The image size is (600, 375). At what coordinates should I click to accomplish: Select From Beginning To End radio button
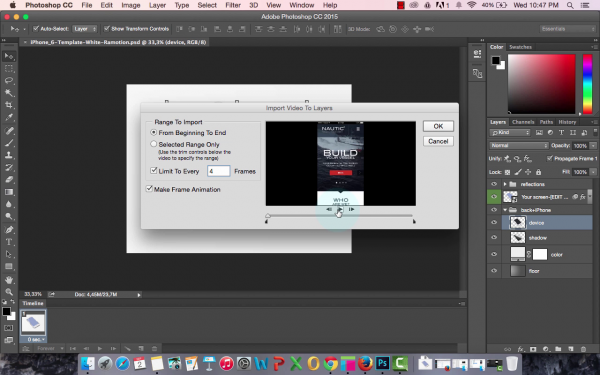[x=153, y=132]
